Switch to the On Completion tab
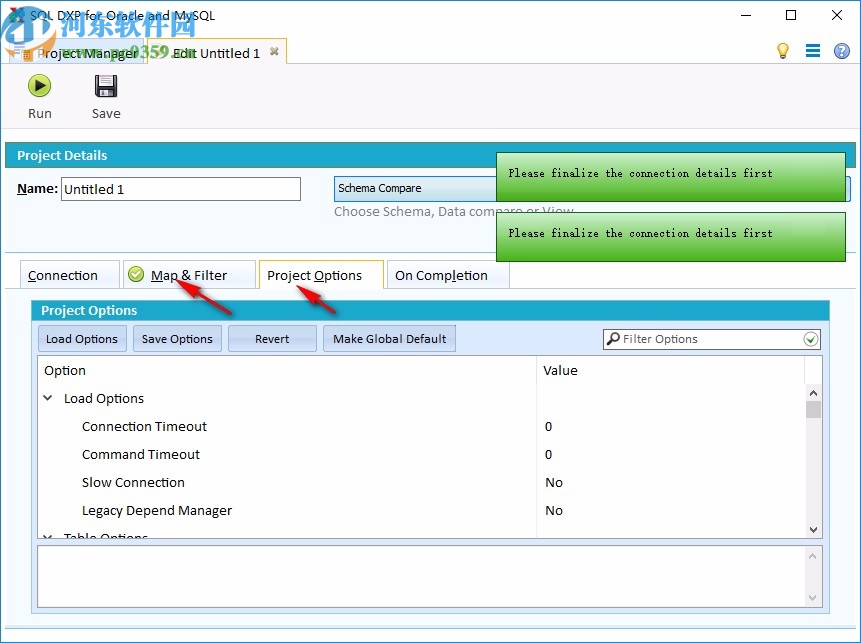The width and height of the screenshot is (861, 643). pyautogui.click(x=445, y=274)
